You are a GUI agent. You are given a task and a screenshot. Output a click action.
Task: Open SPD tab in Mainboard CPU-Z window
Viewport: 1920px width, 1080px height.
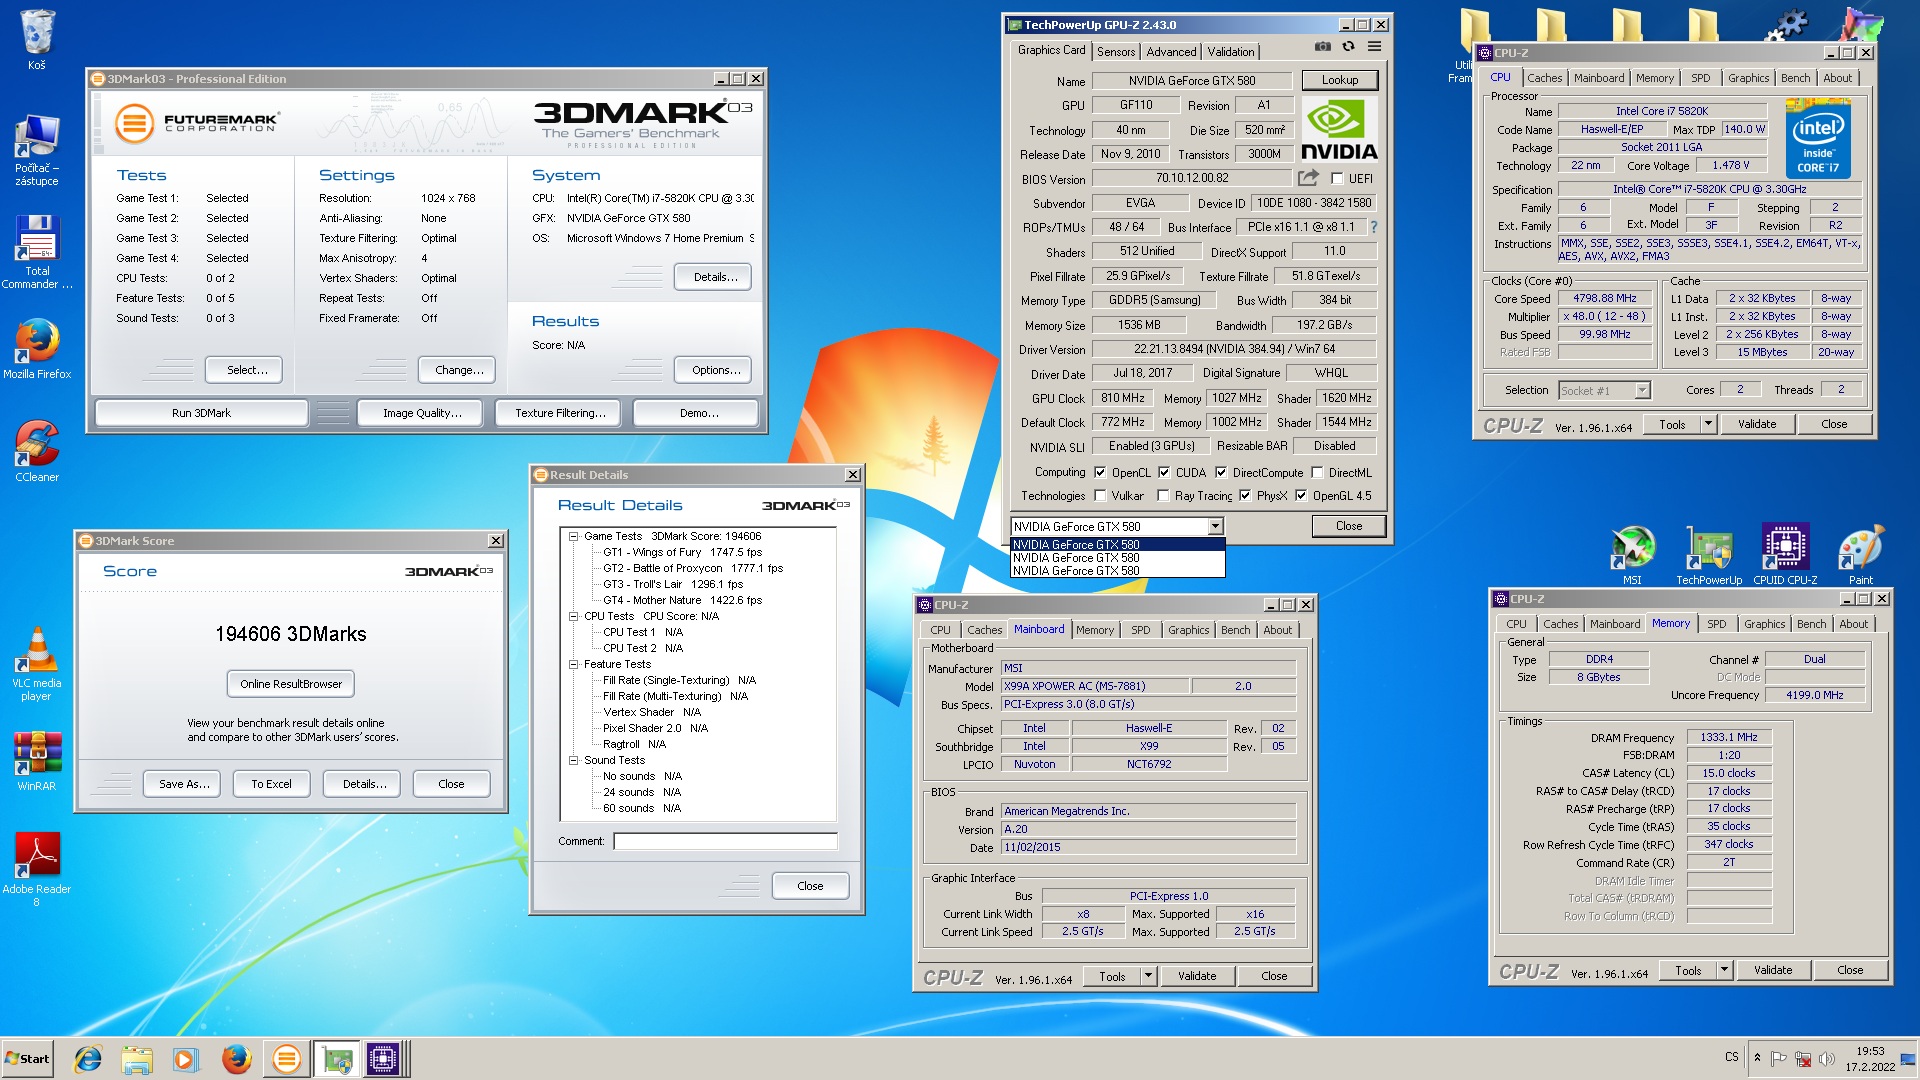tap(1141, 630)
